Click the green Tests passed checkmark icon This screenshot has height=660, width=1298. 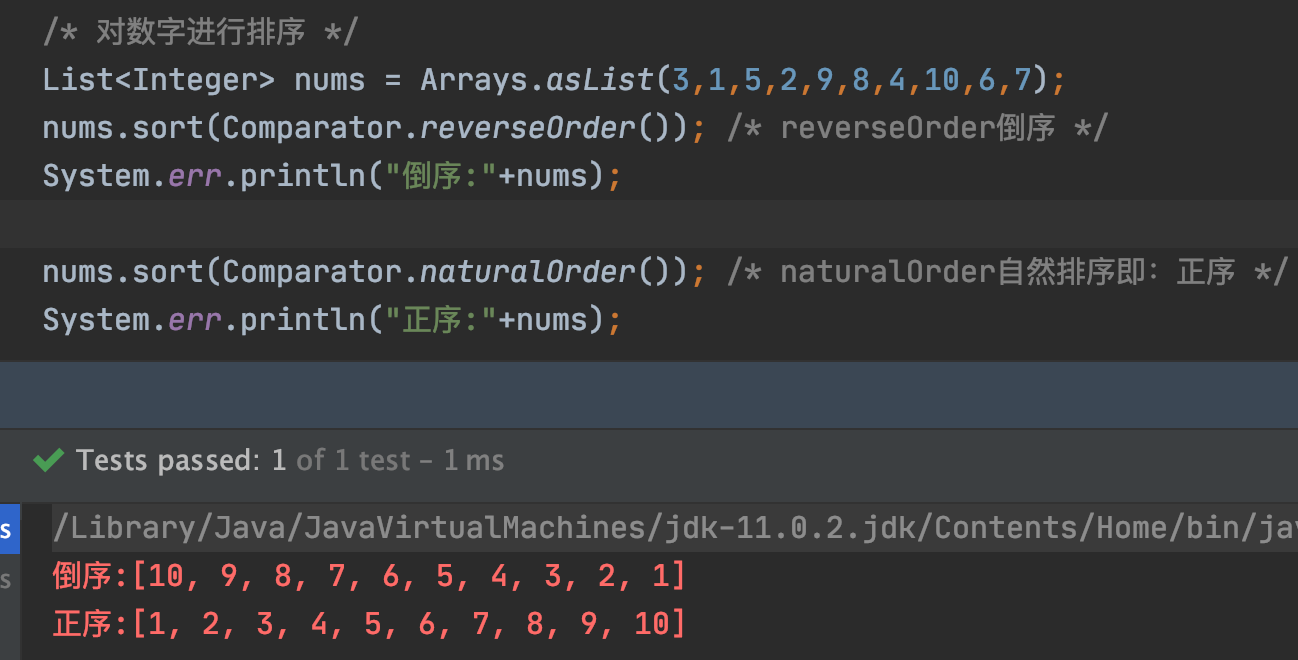pyautogui.click(x=48, y=460)
